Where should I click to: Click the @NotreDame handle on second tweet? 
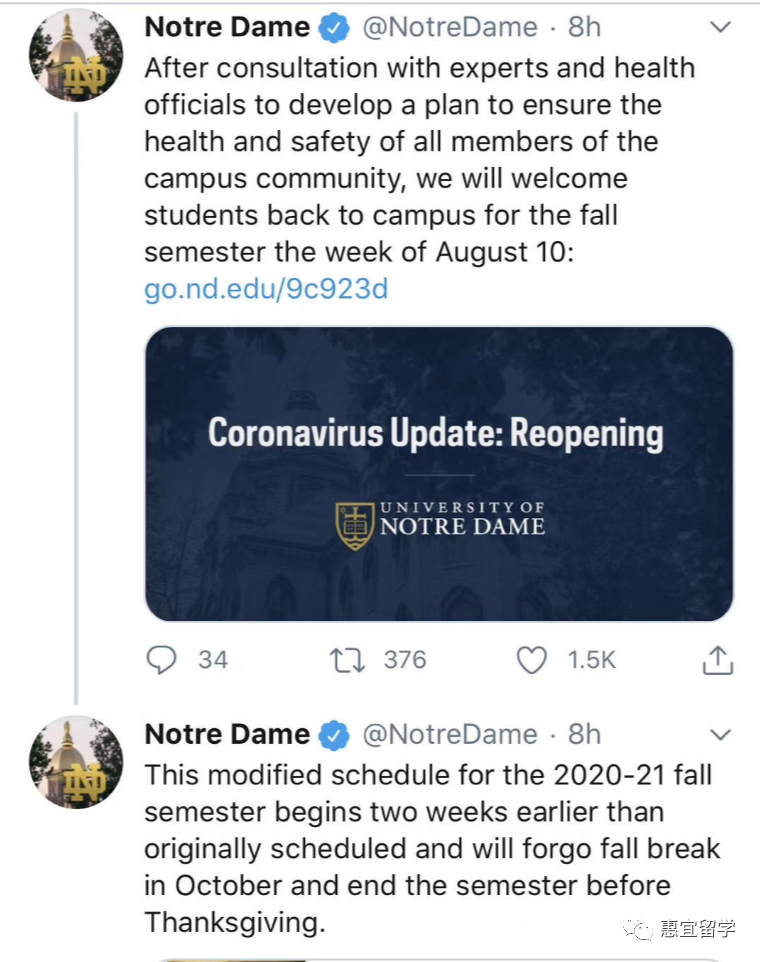pos(449,735)
